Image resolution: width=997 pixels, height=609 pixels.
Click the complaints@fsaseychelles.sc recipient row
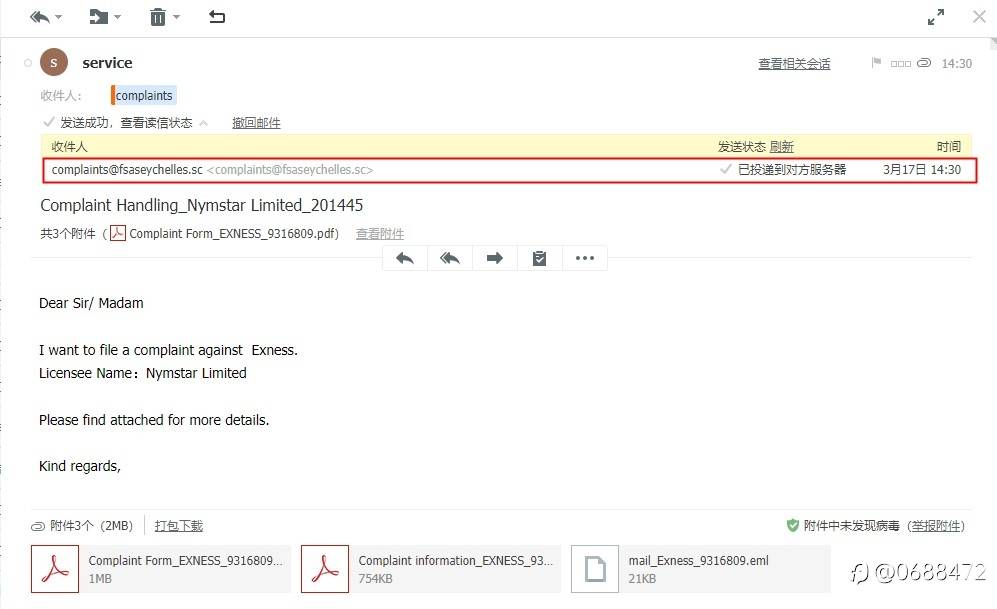point(509,170)
